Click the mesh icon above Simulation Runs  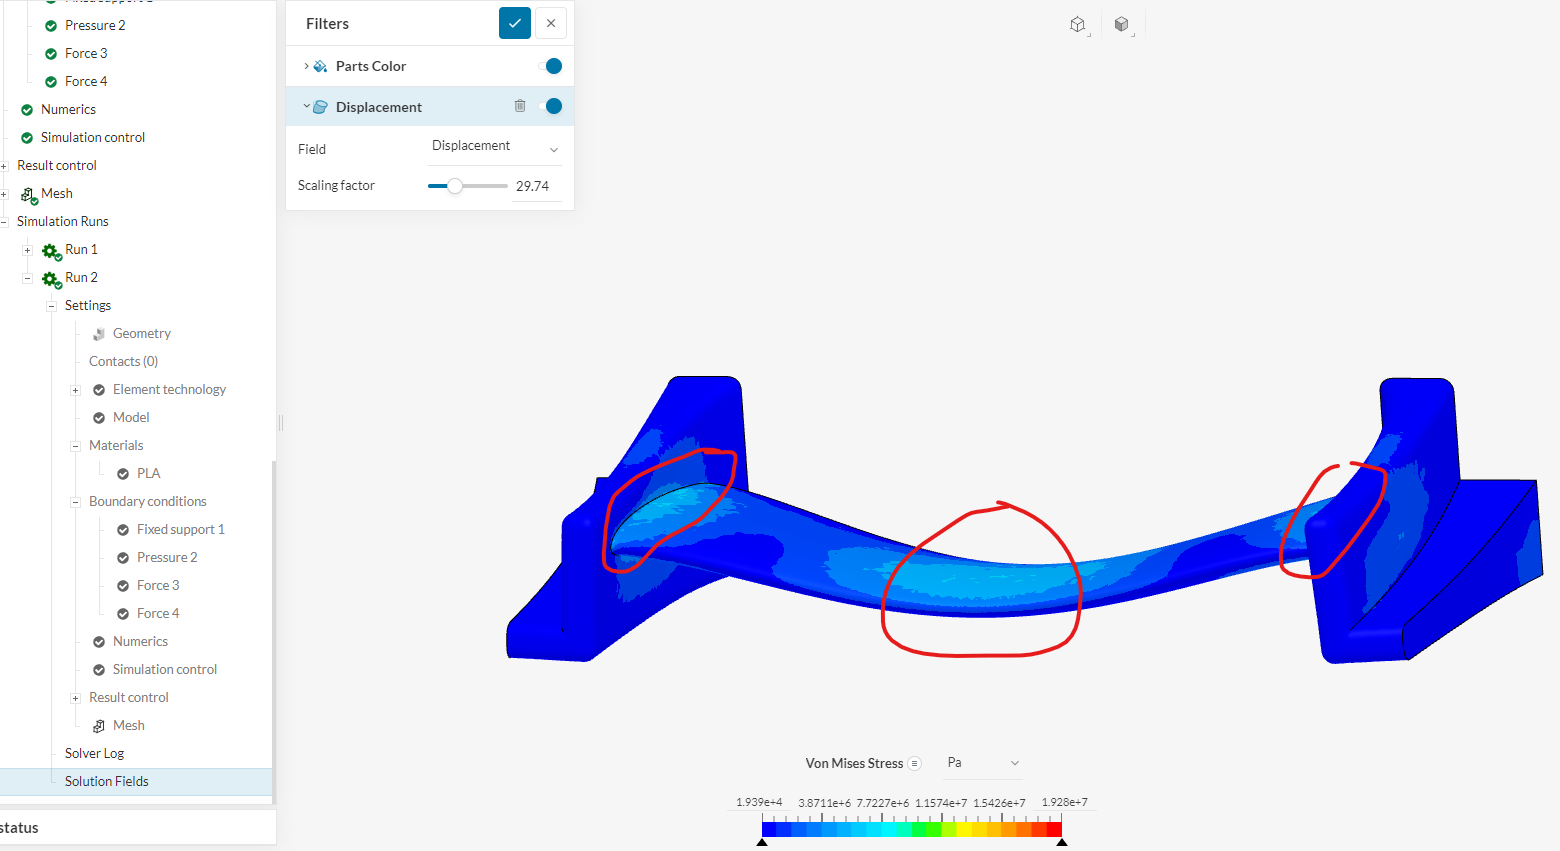point(29,195)
